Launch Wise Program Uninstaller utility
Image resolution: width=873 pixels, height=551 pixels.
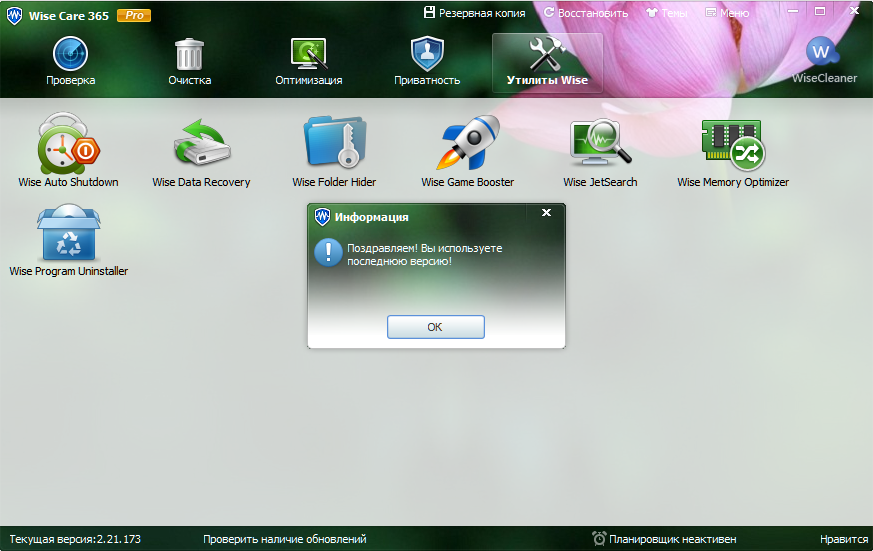68,240
